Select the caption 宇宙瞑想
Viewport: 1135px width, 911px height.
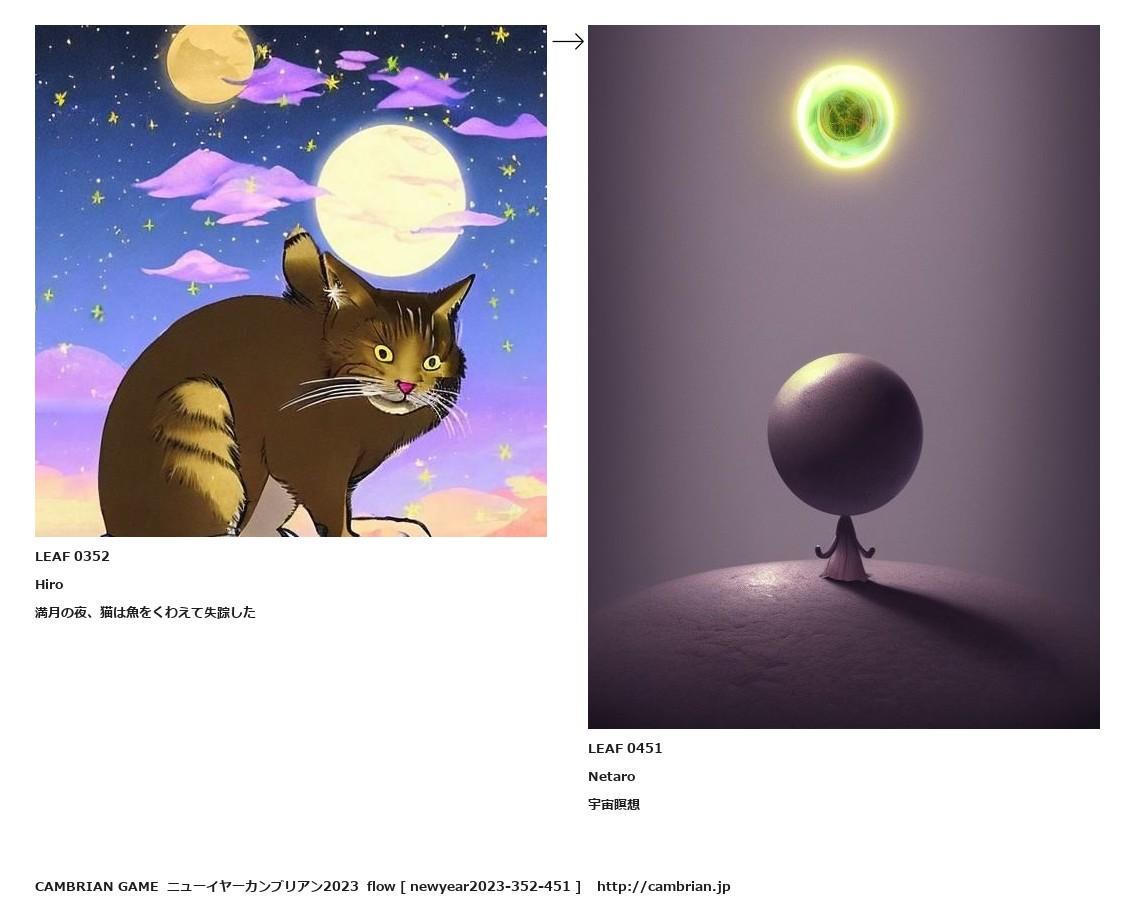614,805
